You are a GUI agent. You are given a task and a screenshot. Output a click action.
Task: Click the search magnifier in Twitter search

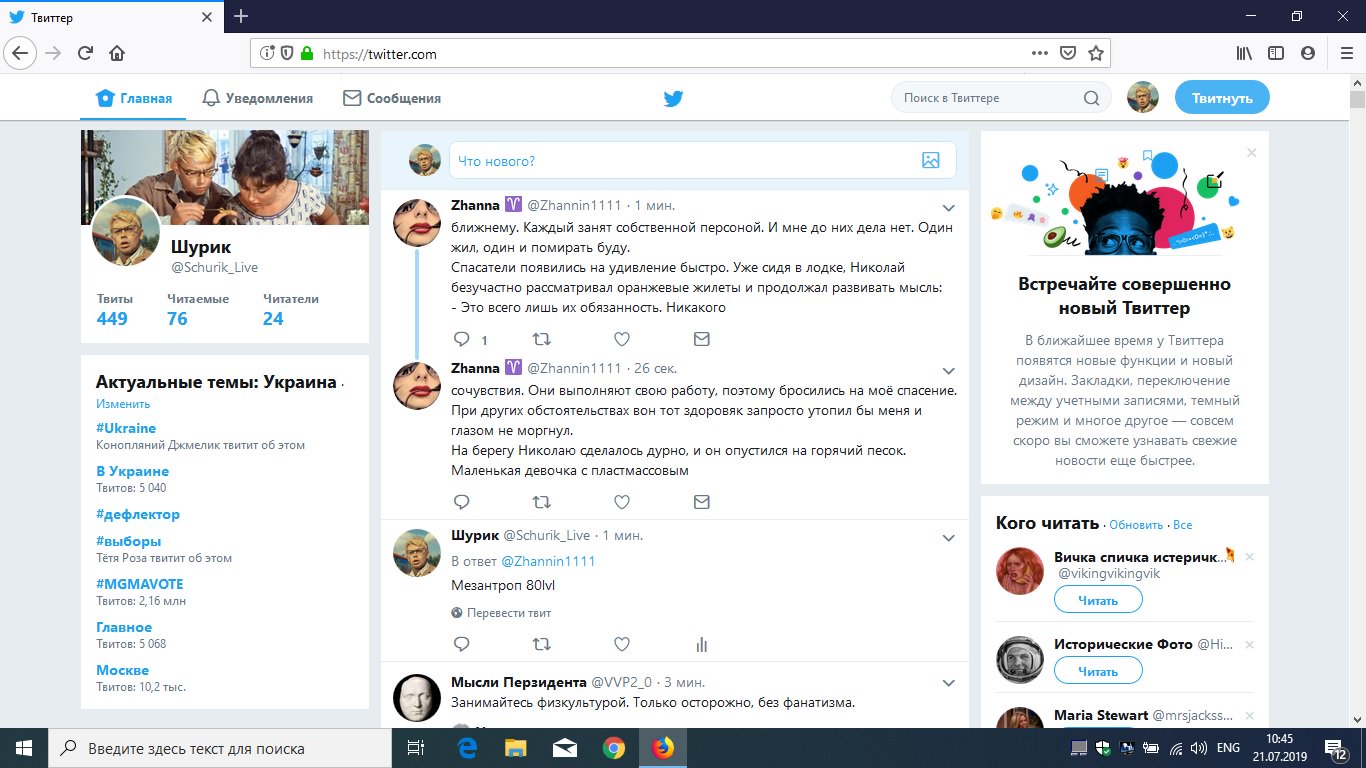tap(1091, 98)
